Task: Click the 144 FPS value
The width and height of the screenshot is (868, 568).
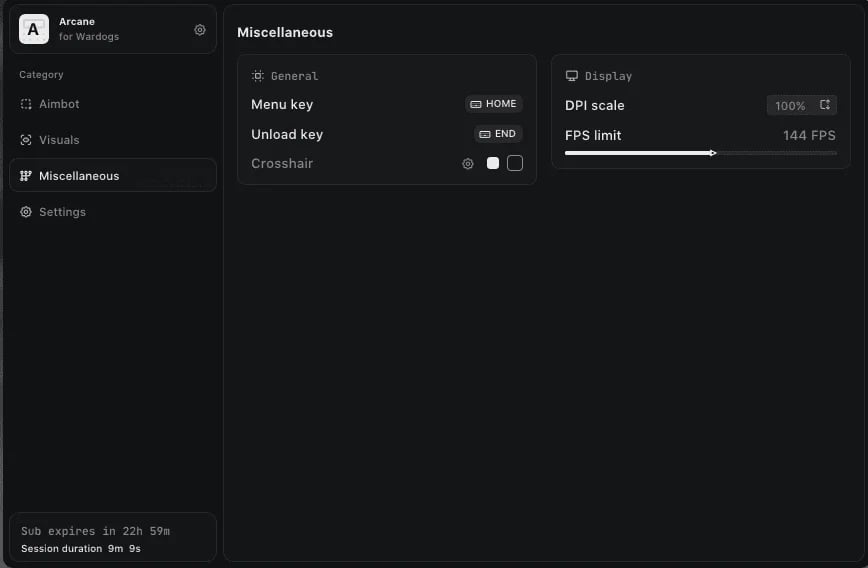Action: pyautogui.click(x=809, y=136)
